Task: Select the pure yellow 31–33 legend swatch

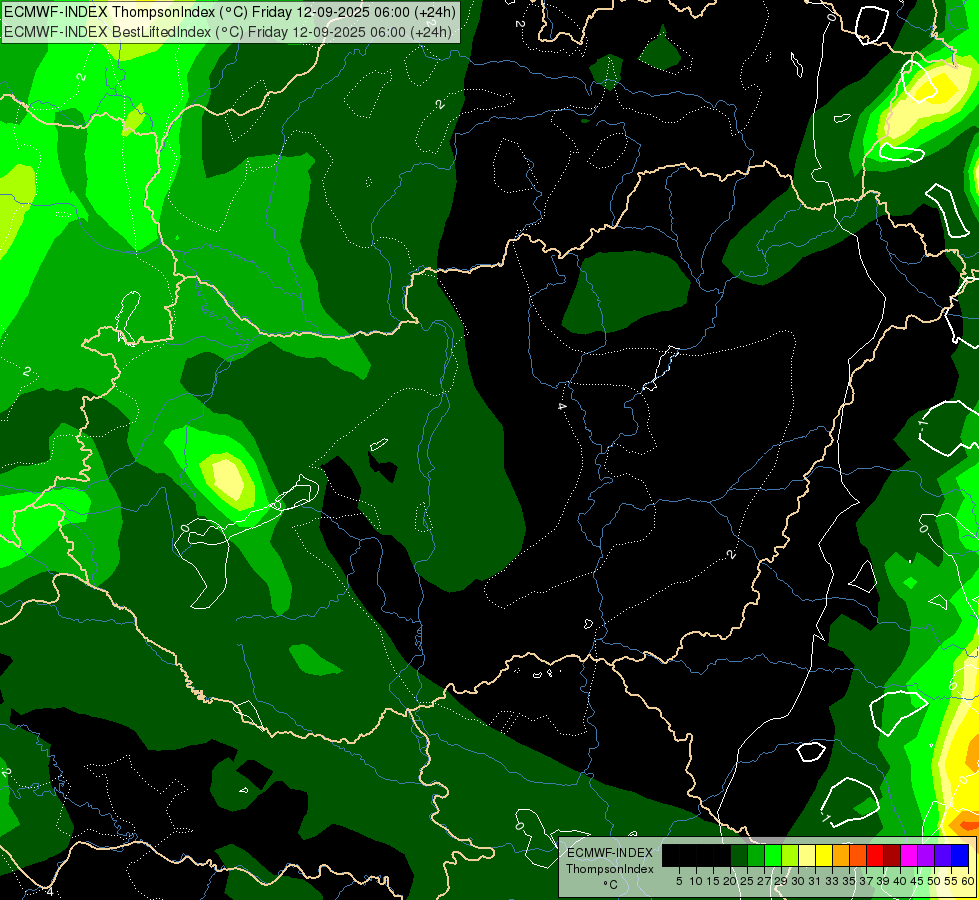Action: [824, 855]
